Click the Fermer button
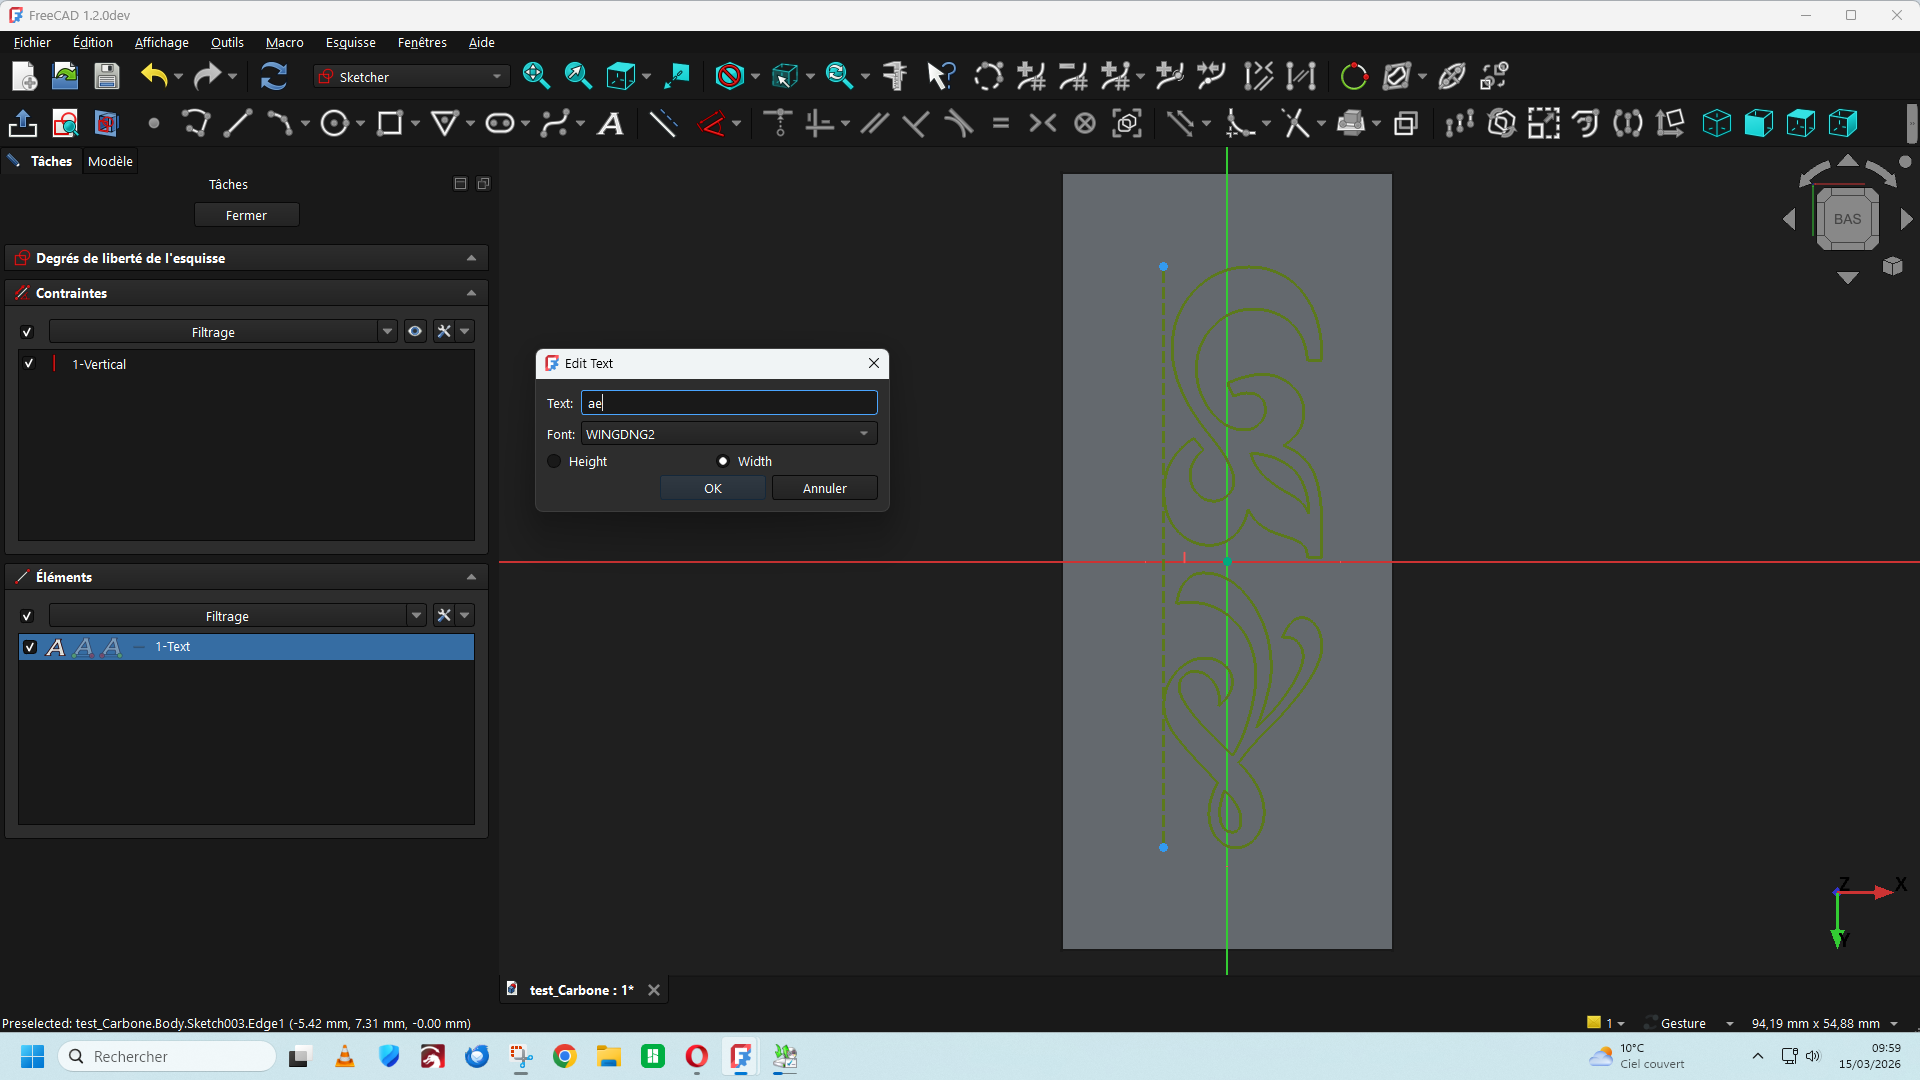The width and height of the screenshot is (1920, 1080). point(246,215)
